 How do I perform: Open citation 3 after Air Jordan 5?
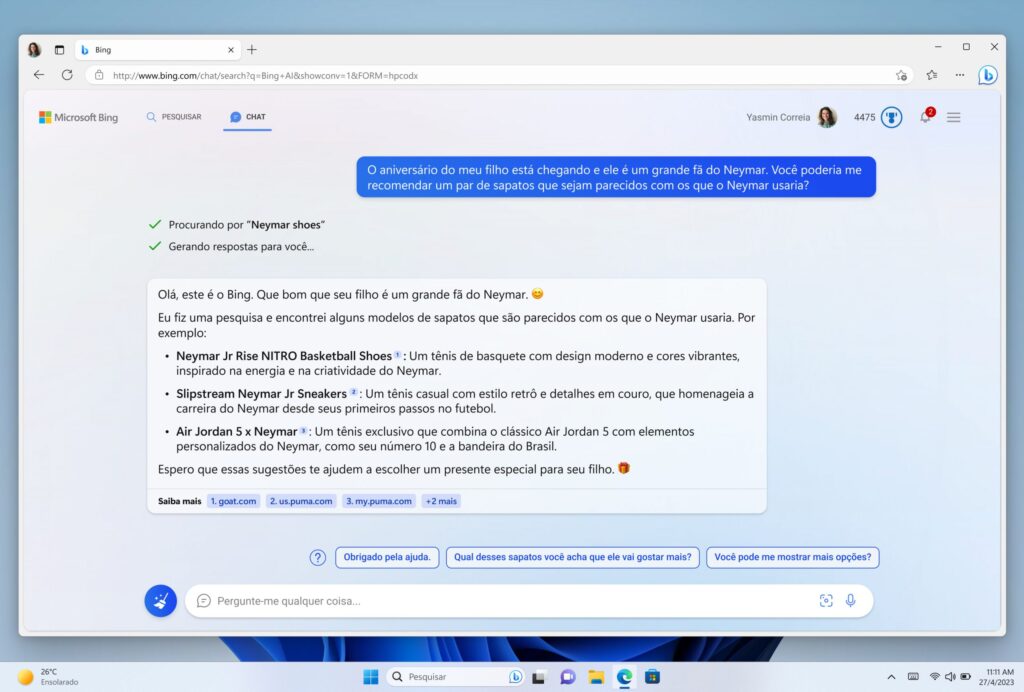pos(303,430)
